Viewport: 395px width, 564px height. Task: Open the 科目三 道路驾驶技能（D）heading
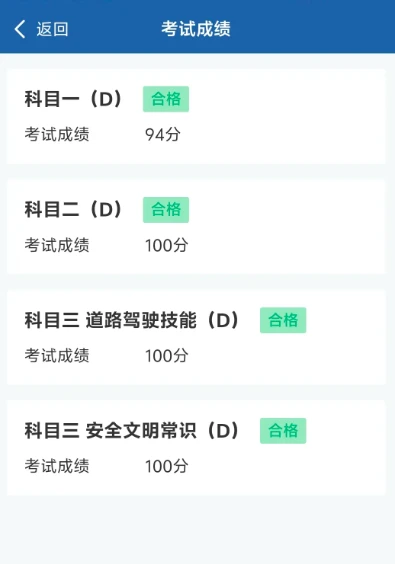coord(132,320)
